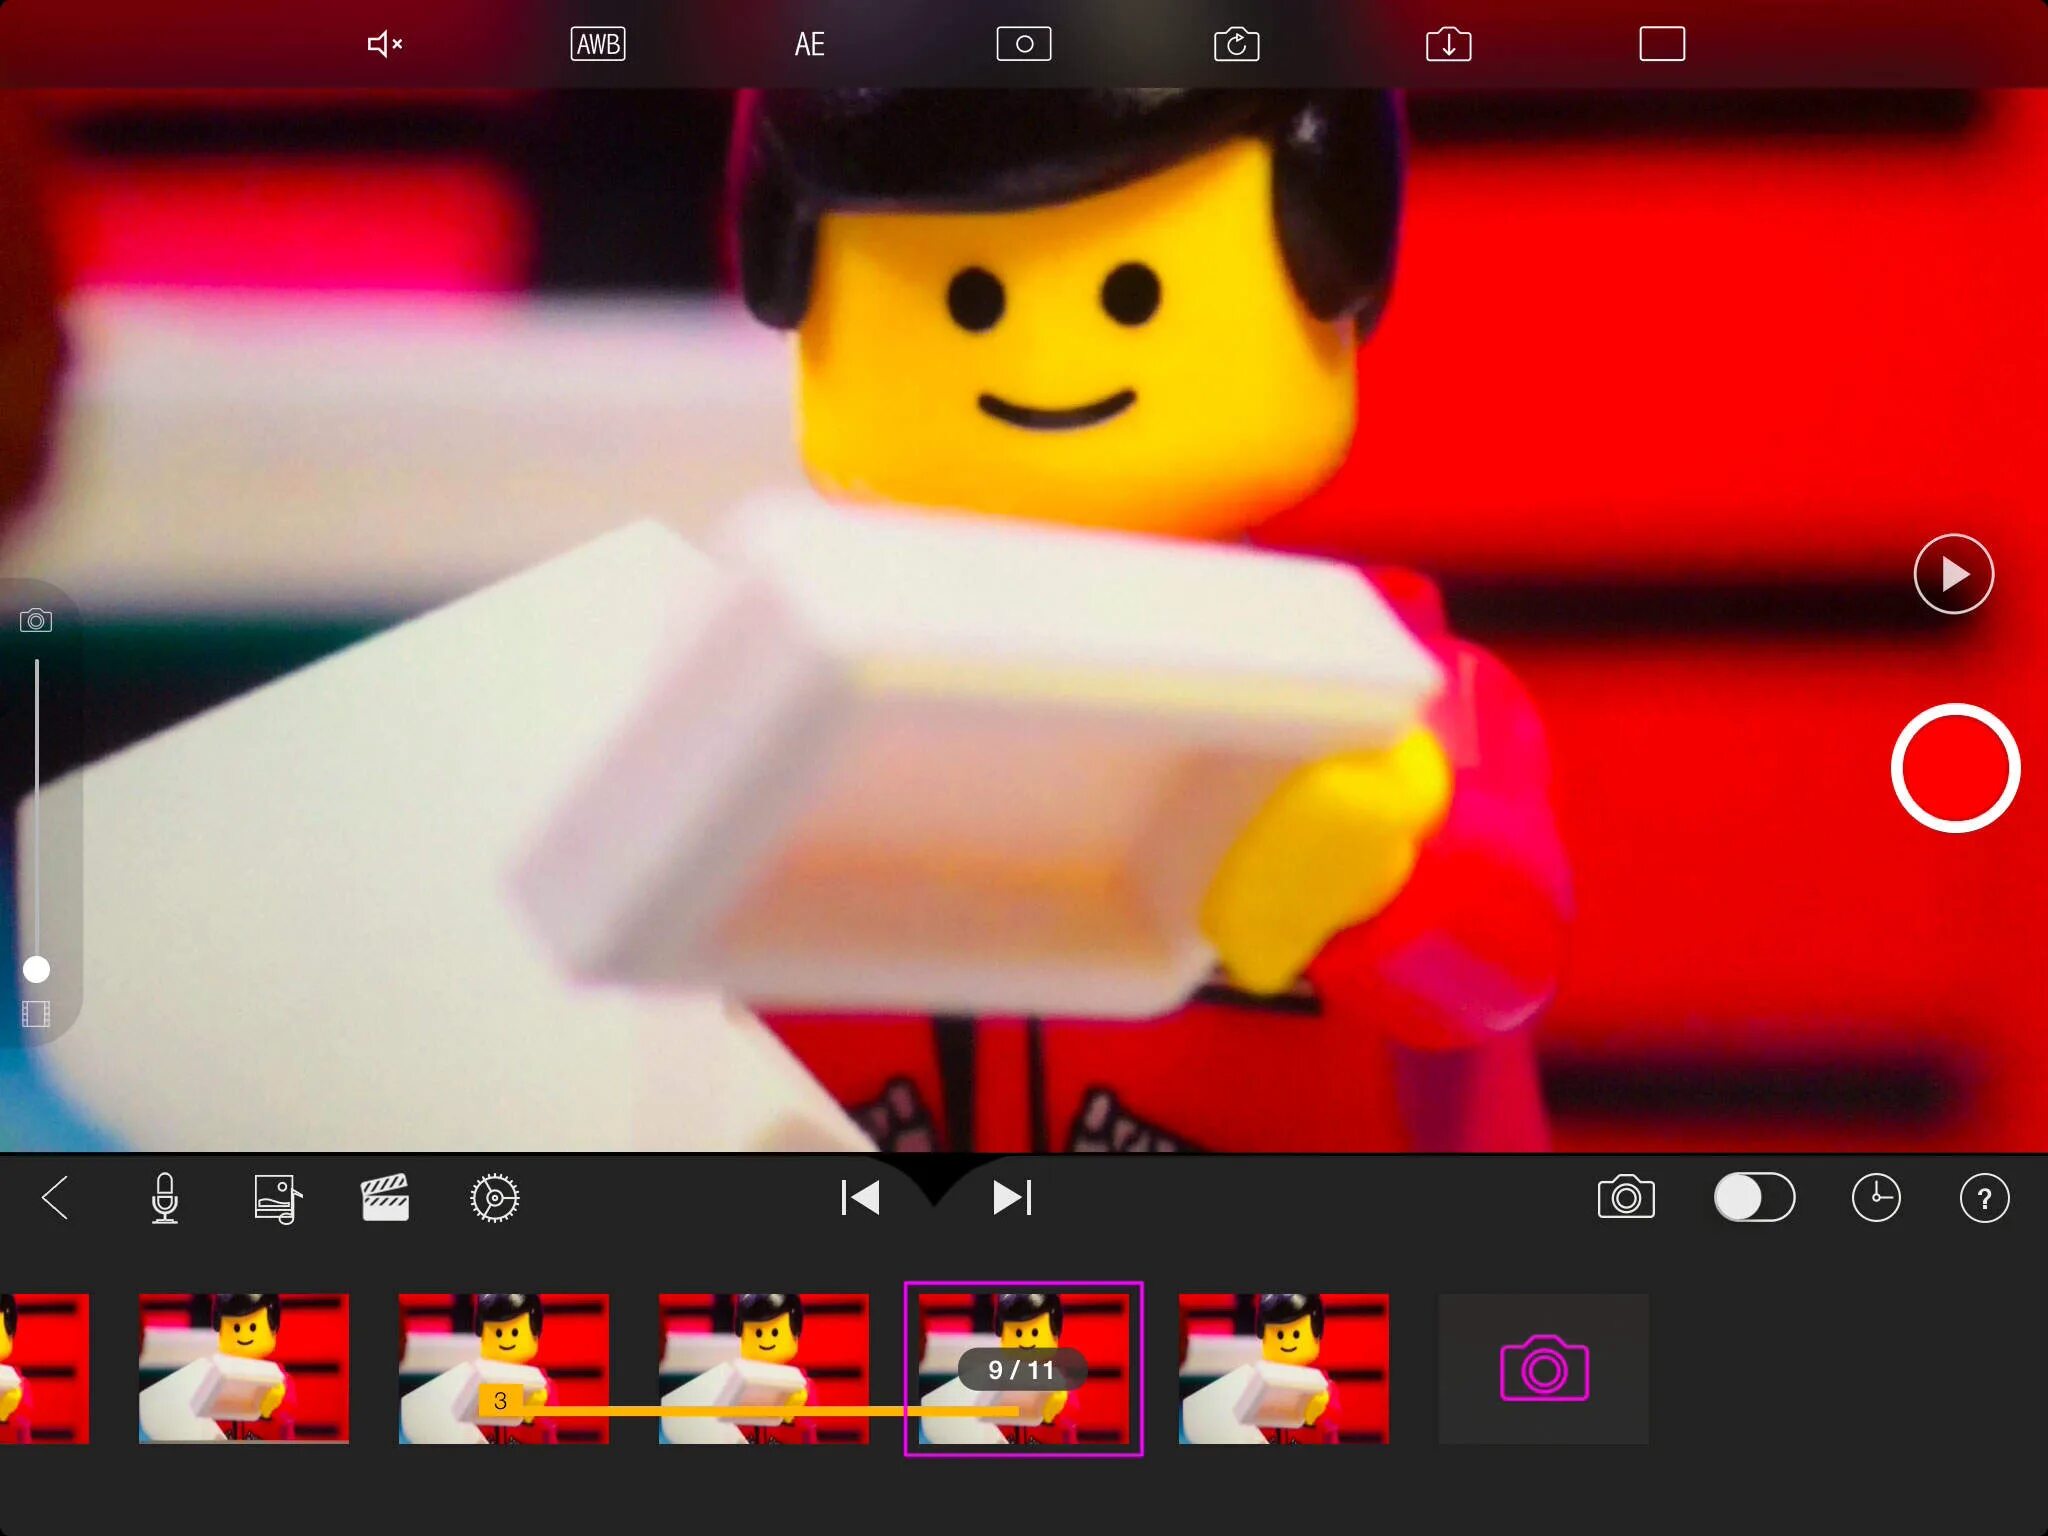Switch camera with the flip icon
This screenshot has height=1536, width=2048.
[x=1236, y=44]
